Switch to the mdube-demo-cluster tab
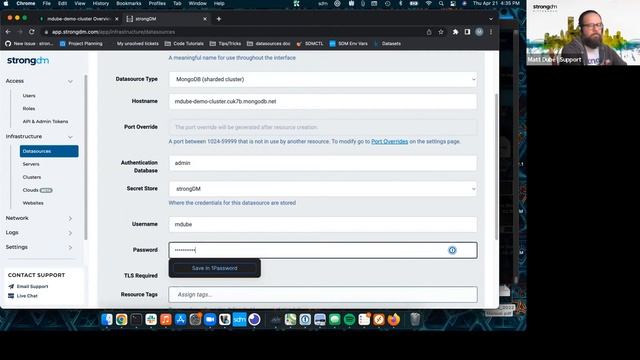 tap(78, 19)
